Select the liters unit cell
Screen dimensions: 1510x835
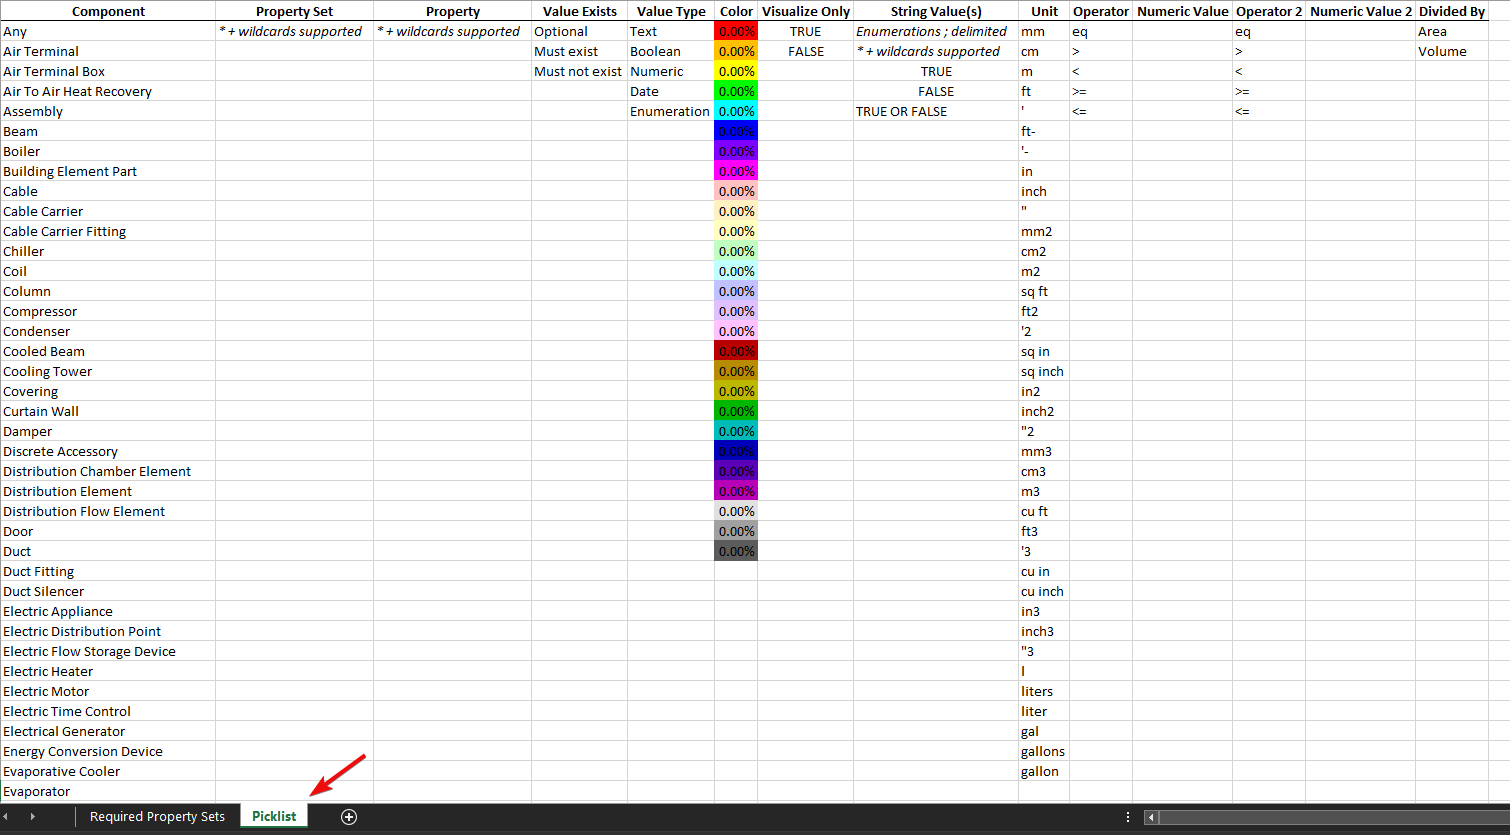click(x=1044, y=691)
